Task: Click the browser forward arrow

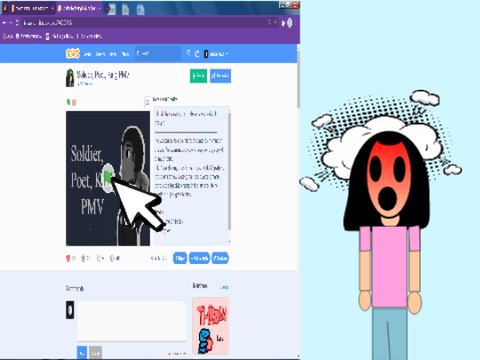Action: click(11, 23)
